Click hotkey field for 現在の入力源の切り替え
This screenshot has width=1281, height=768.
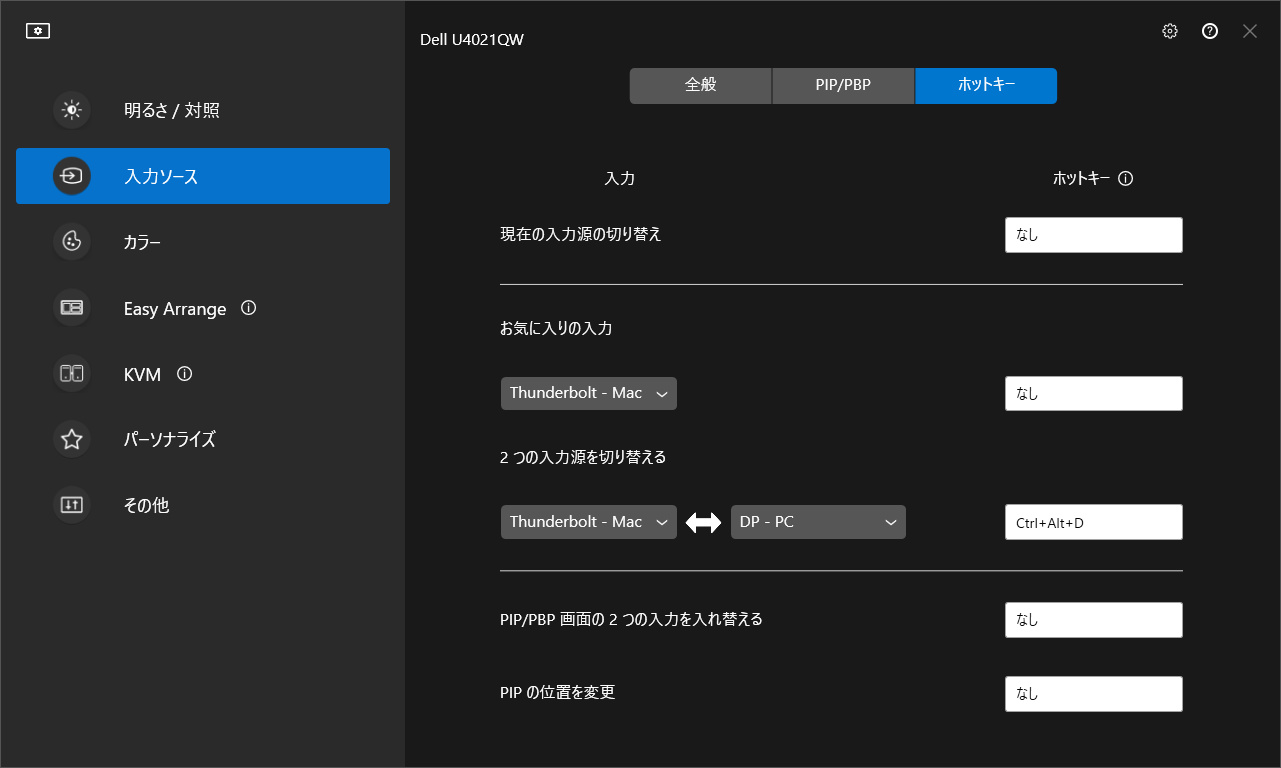pyautogui.click(x=1094, y=235)
